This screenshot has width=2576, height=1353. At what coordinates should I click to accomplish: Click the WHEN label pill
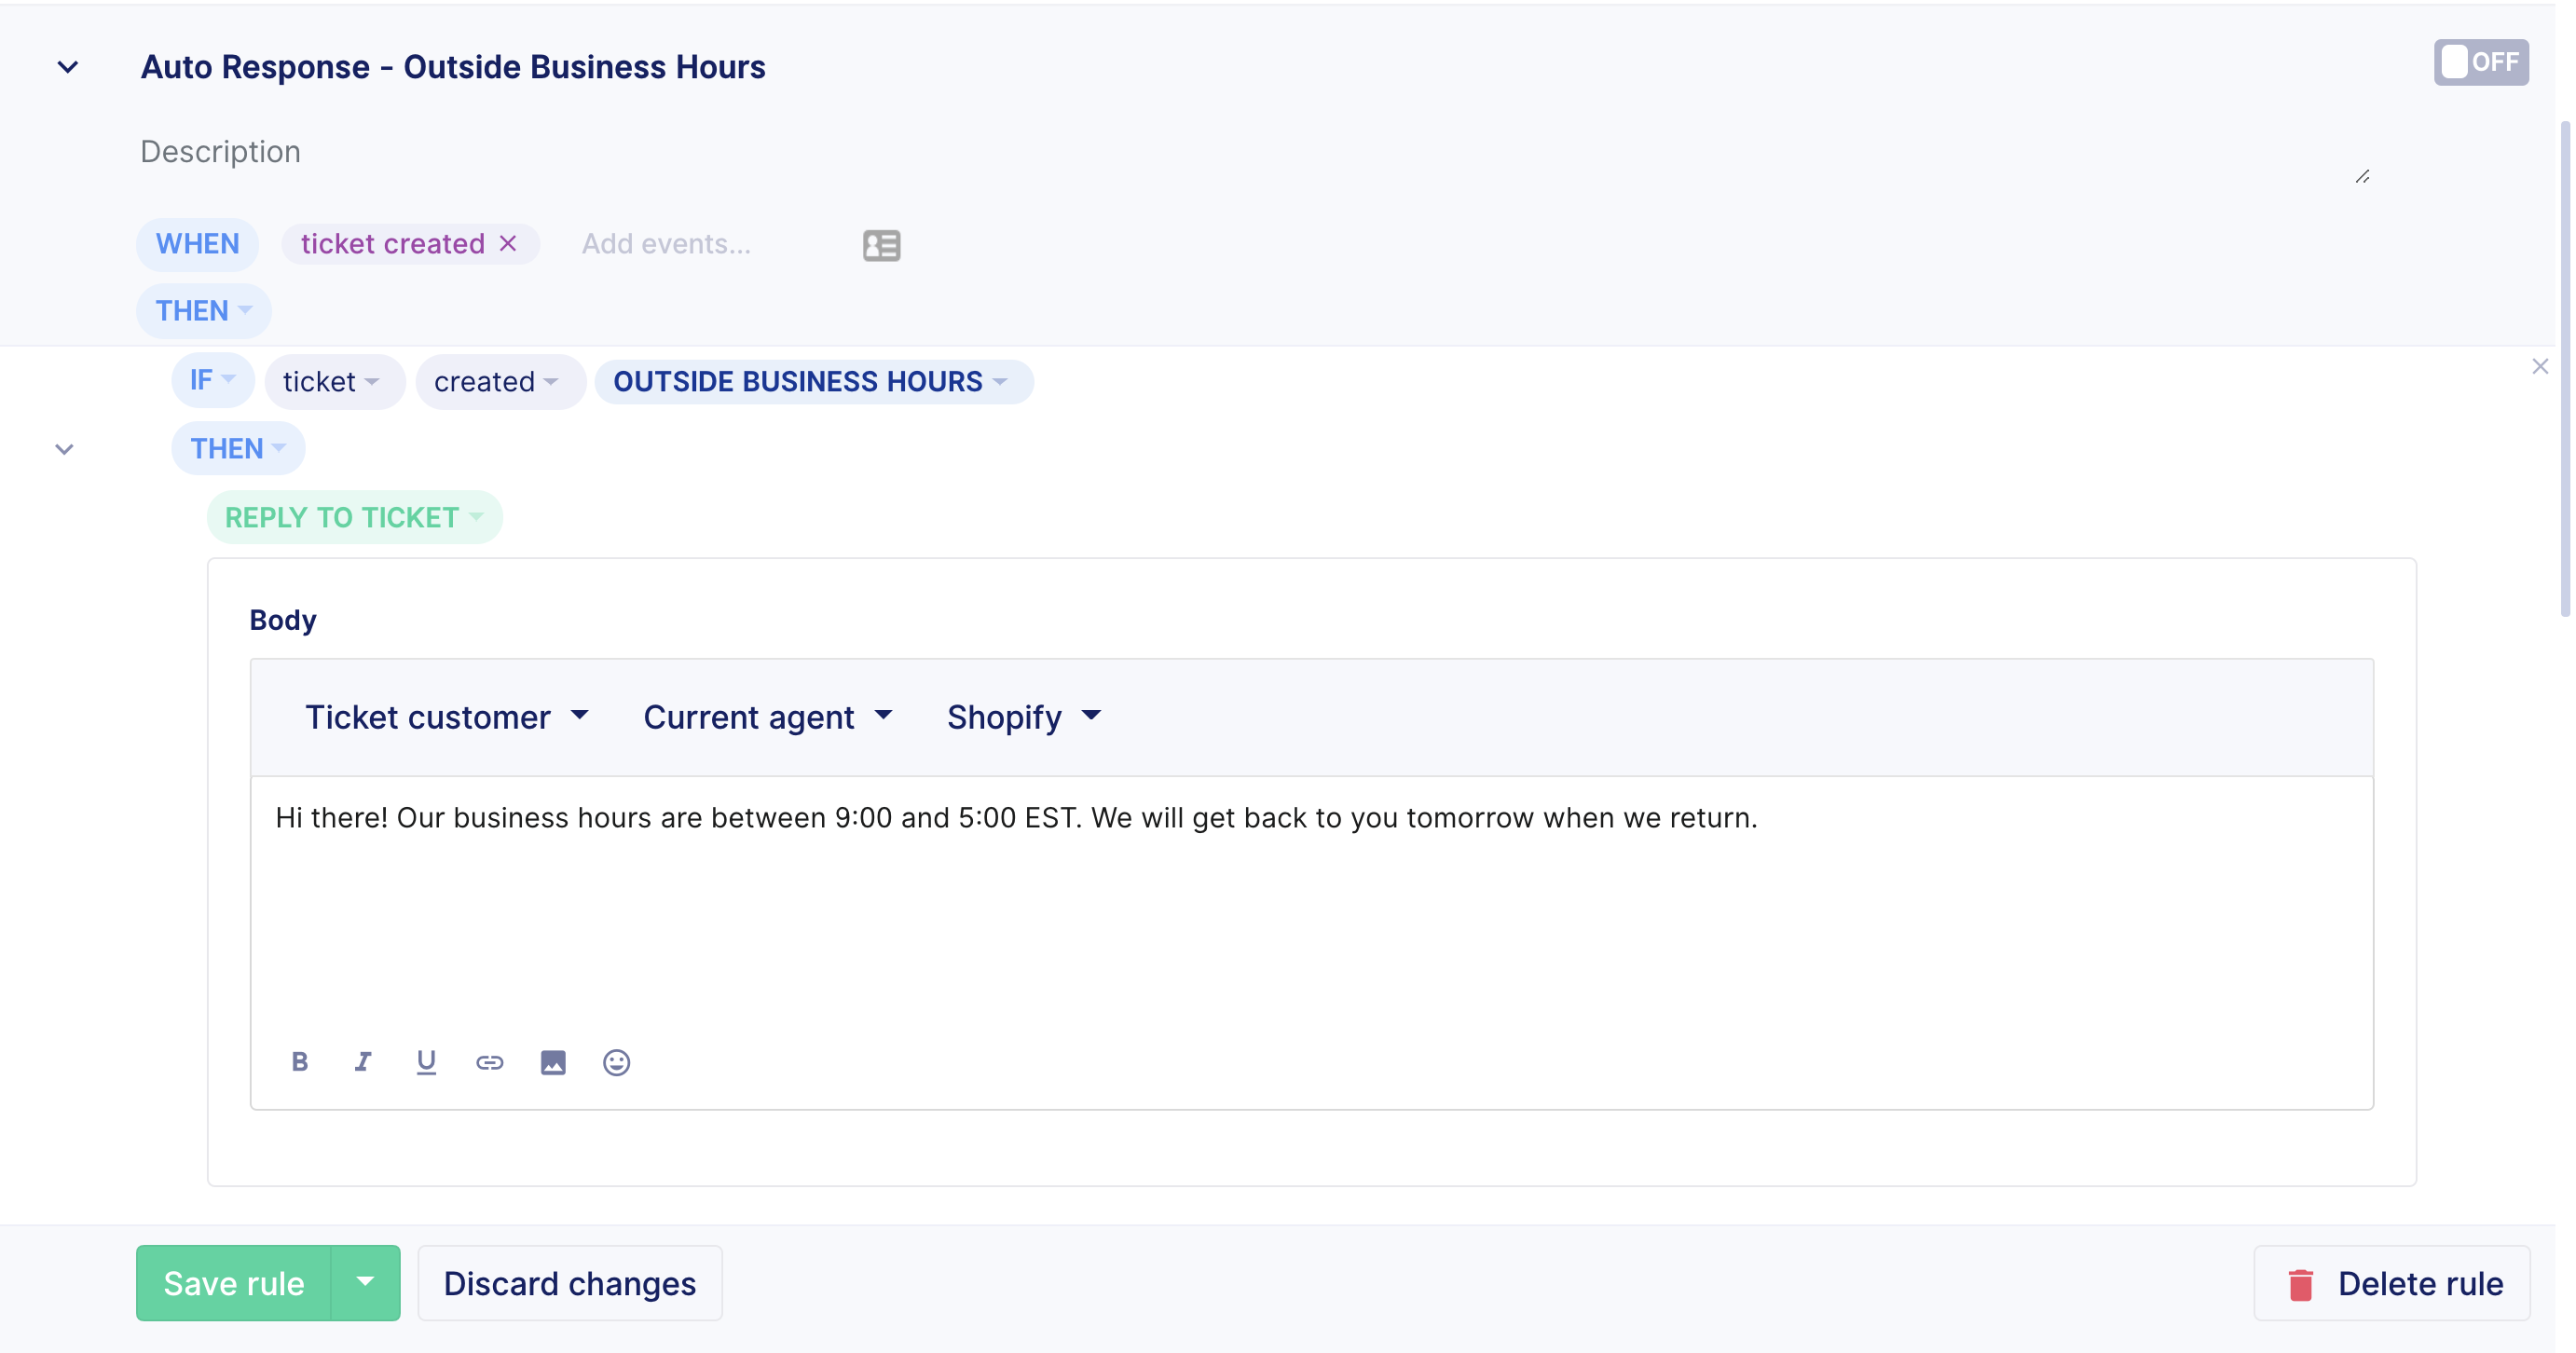(x=197, y=244)
